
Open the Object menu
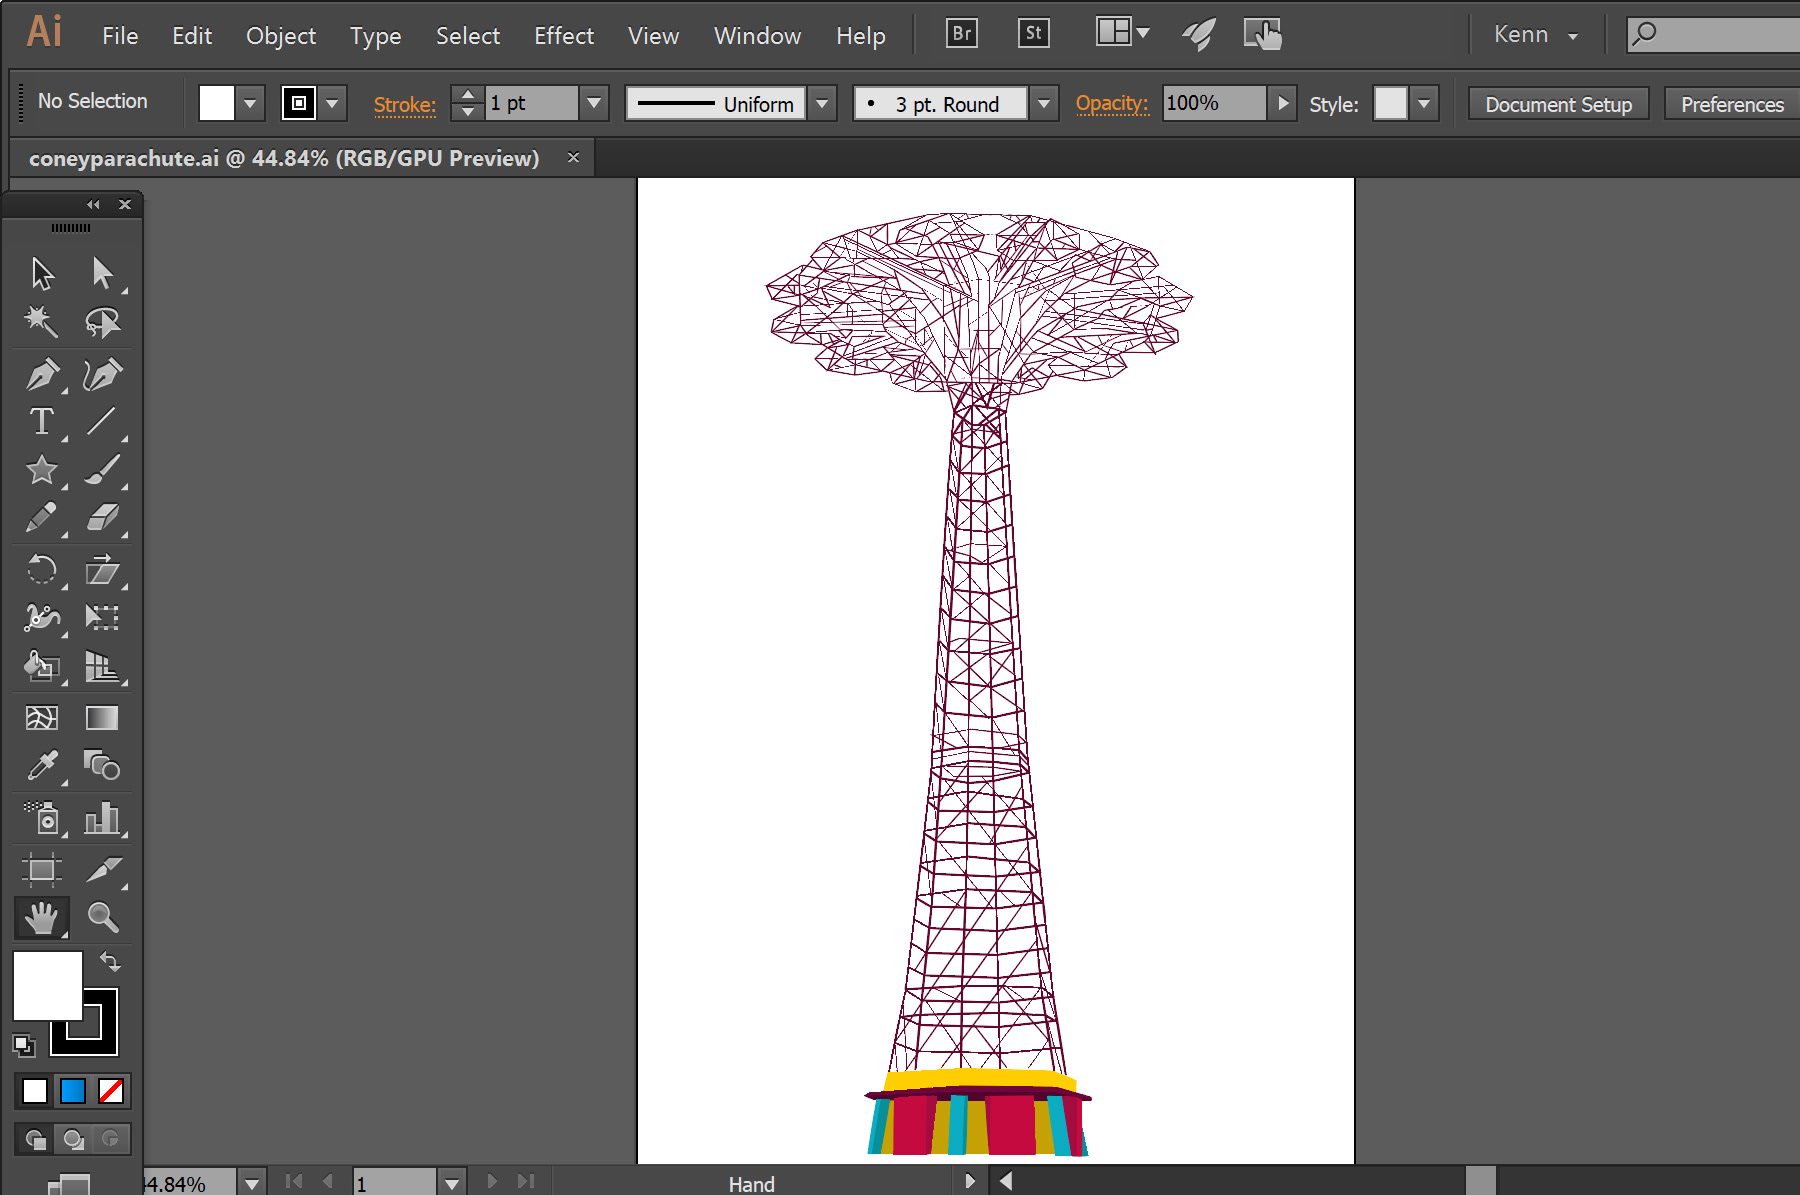tap(281, 36)
